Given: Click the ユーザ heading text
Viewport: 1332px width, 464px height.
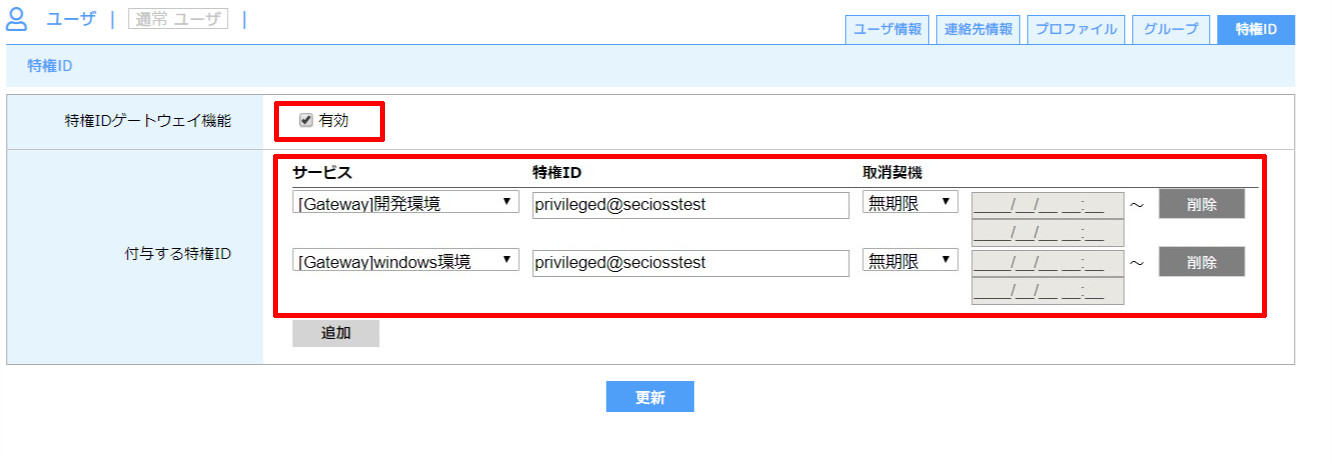Looking at the screenshot, I should (x=71, y=18).
